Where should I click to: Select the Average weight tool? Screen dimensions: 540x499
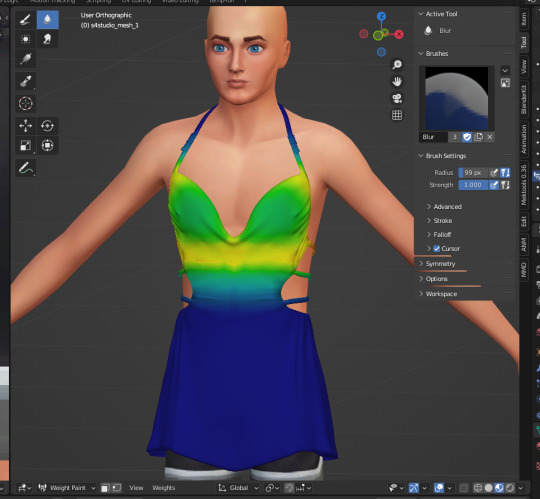(x=26, y=39)
